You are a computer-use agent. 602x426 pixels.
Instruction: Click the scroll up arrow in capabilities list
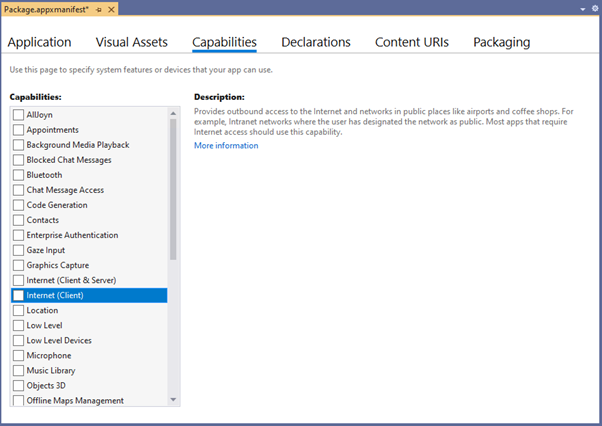click(x=173, y=114)
